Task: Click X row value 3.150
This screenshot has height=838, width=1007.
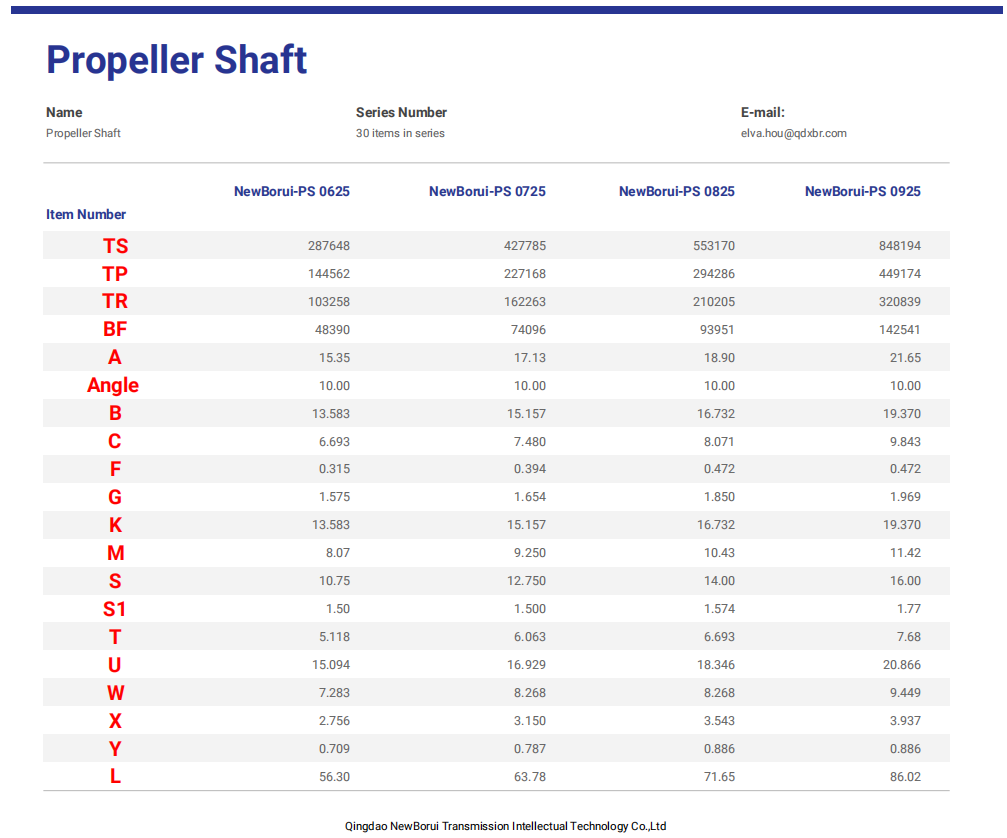Action: [x=530, y=721]
